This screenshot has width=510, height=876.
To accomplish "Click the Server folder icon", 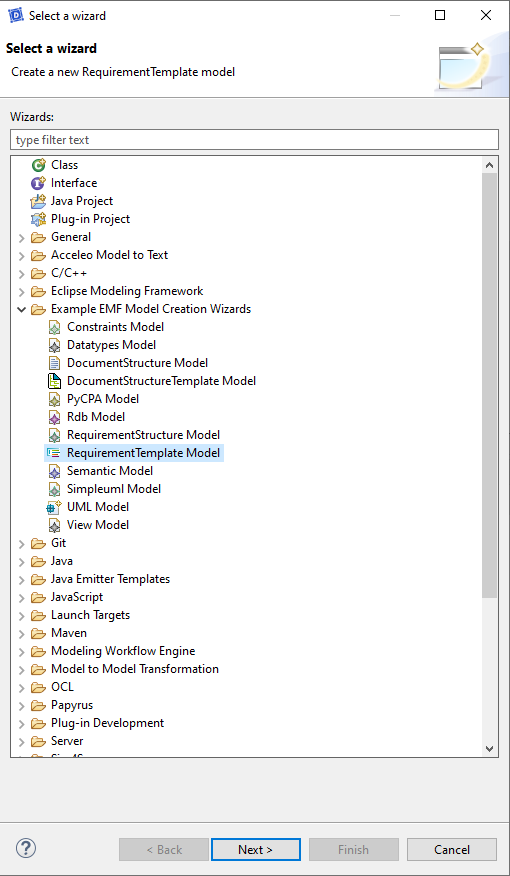I will click(38, 741).
